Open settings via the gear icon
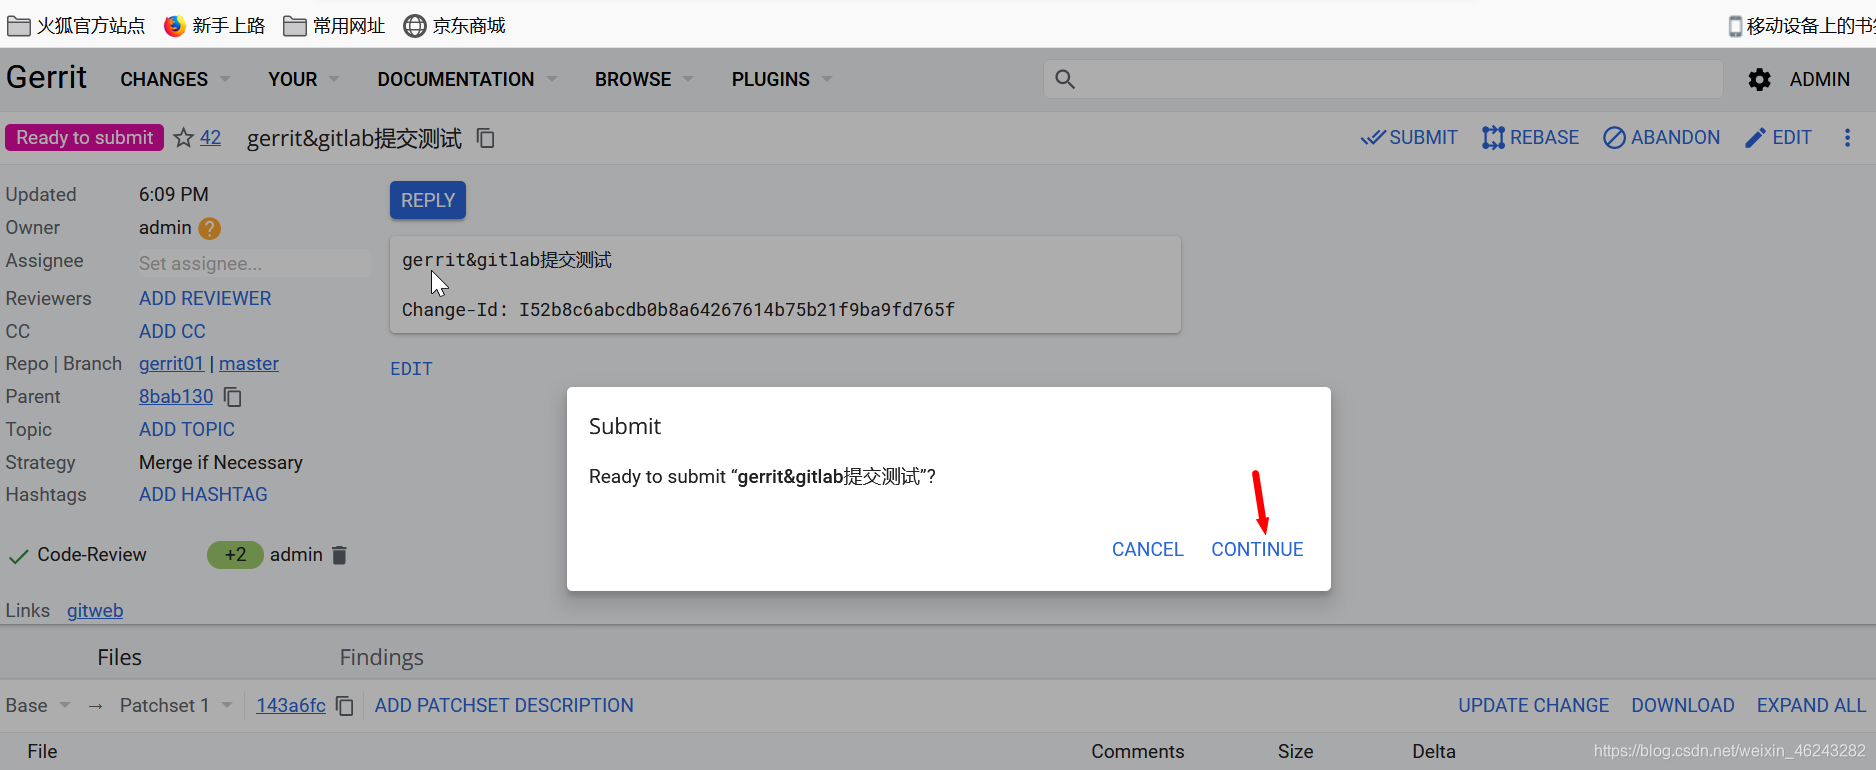Screen dimensions: 1876x770 coord(1759,79)
